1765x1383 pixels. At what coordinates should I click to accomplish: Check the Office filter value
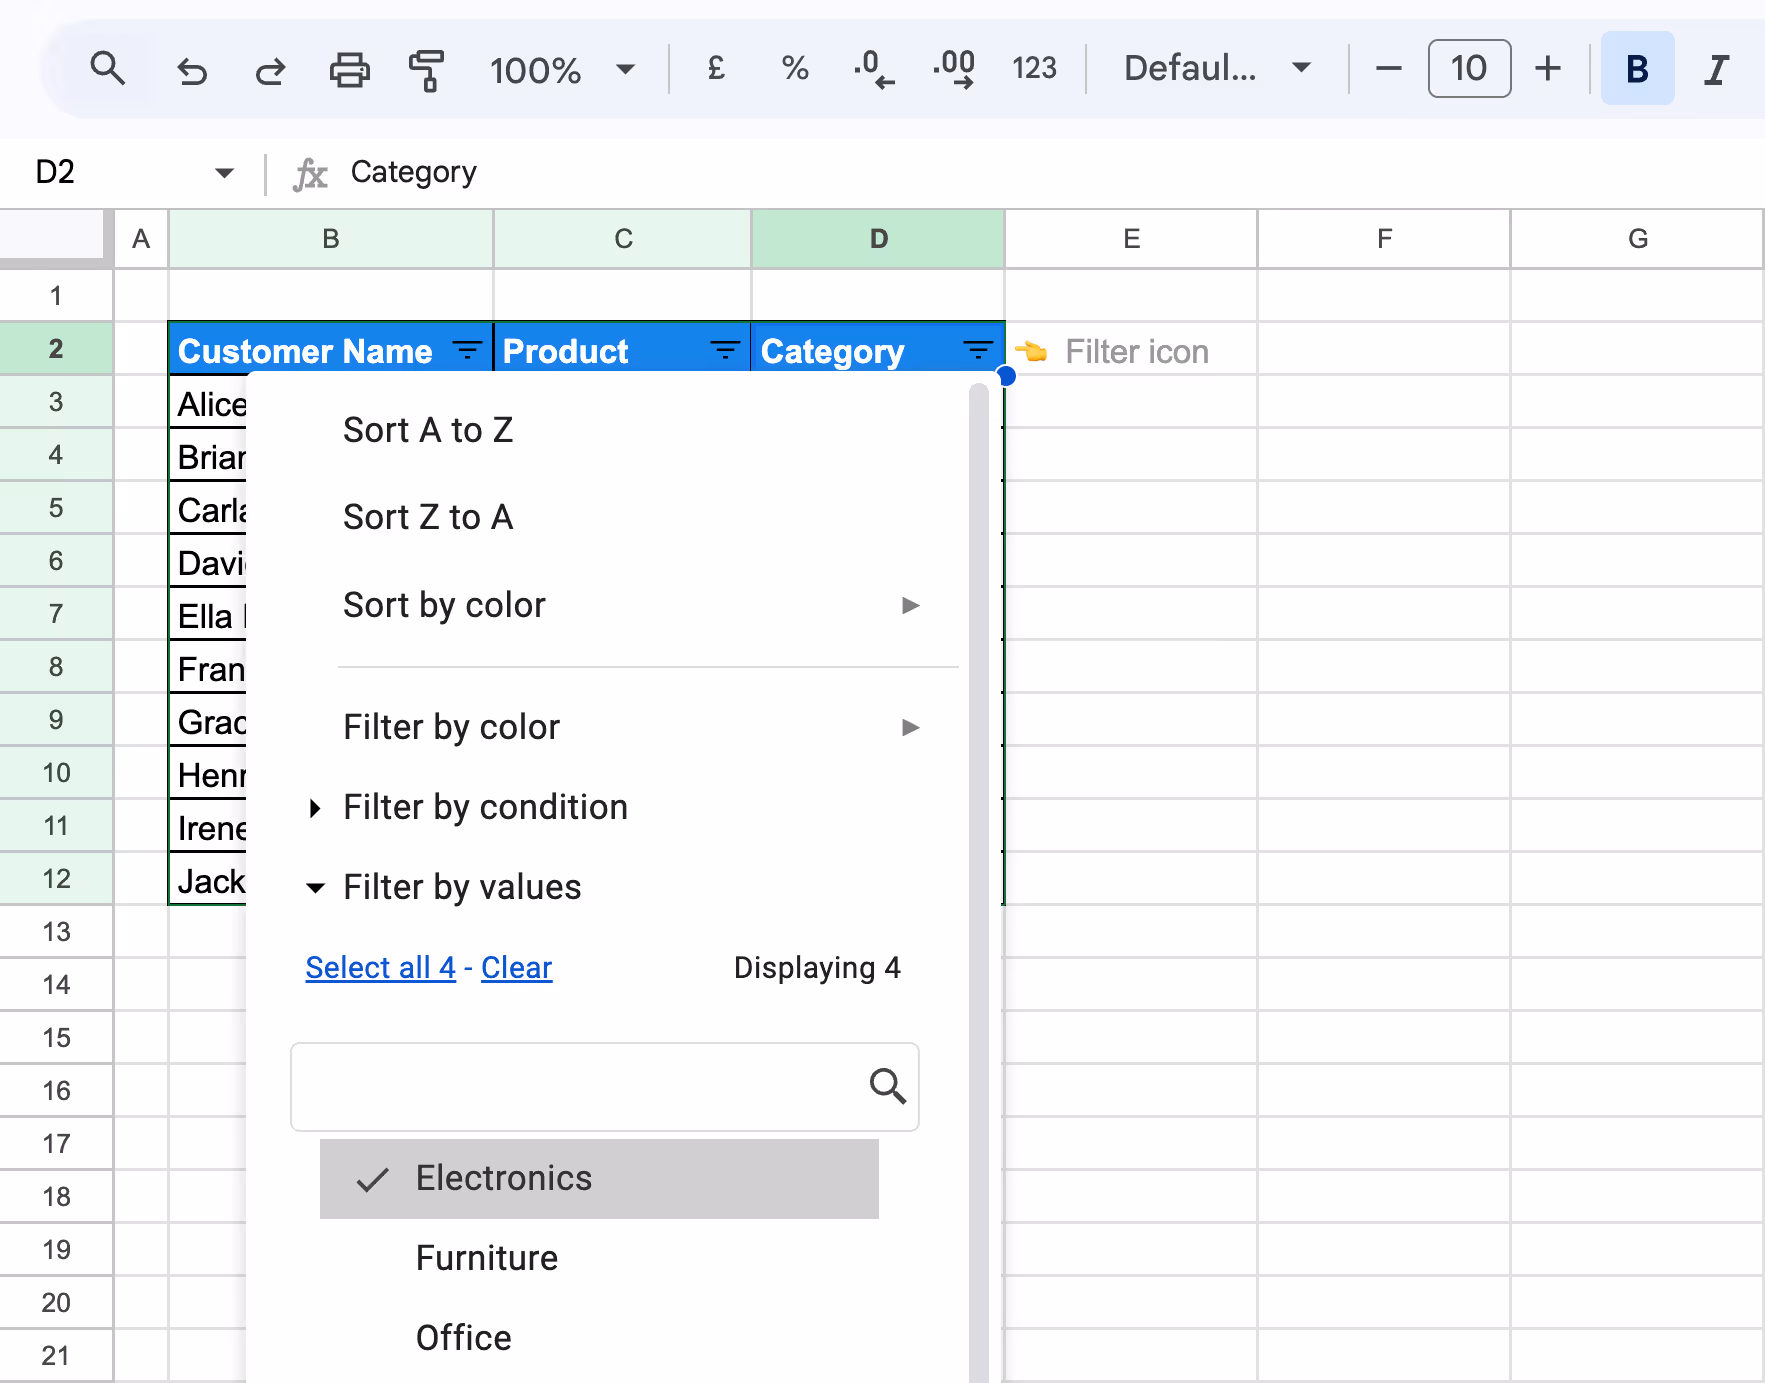(x=463, y=1337)
